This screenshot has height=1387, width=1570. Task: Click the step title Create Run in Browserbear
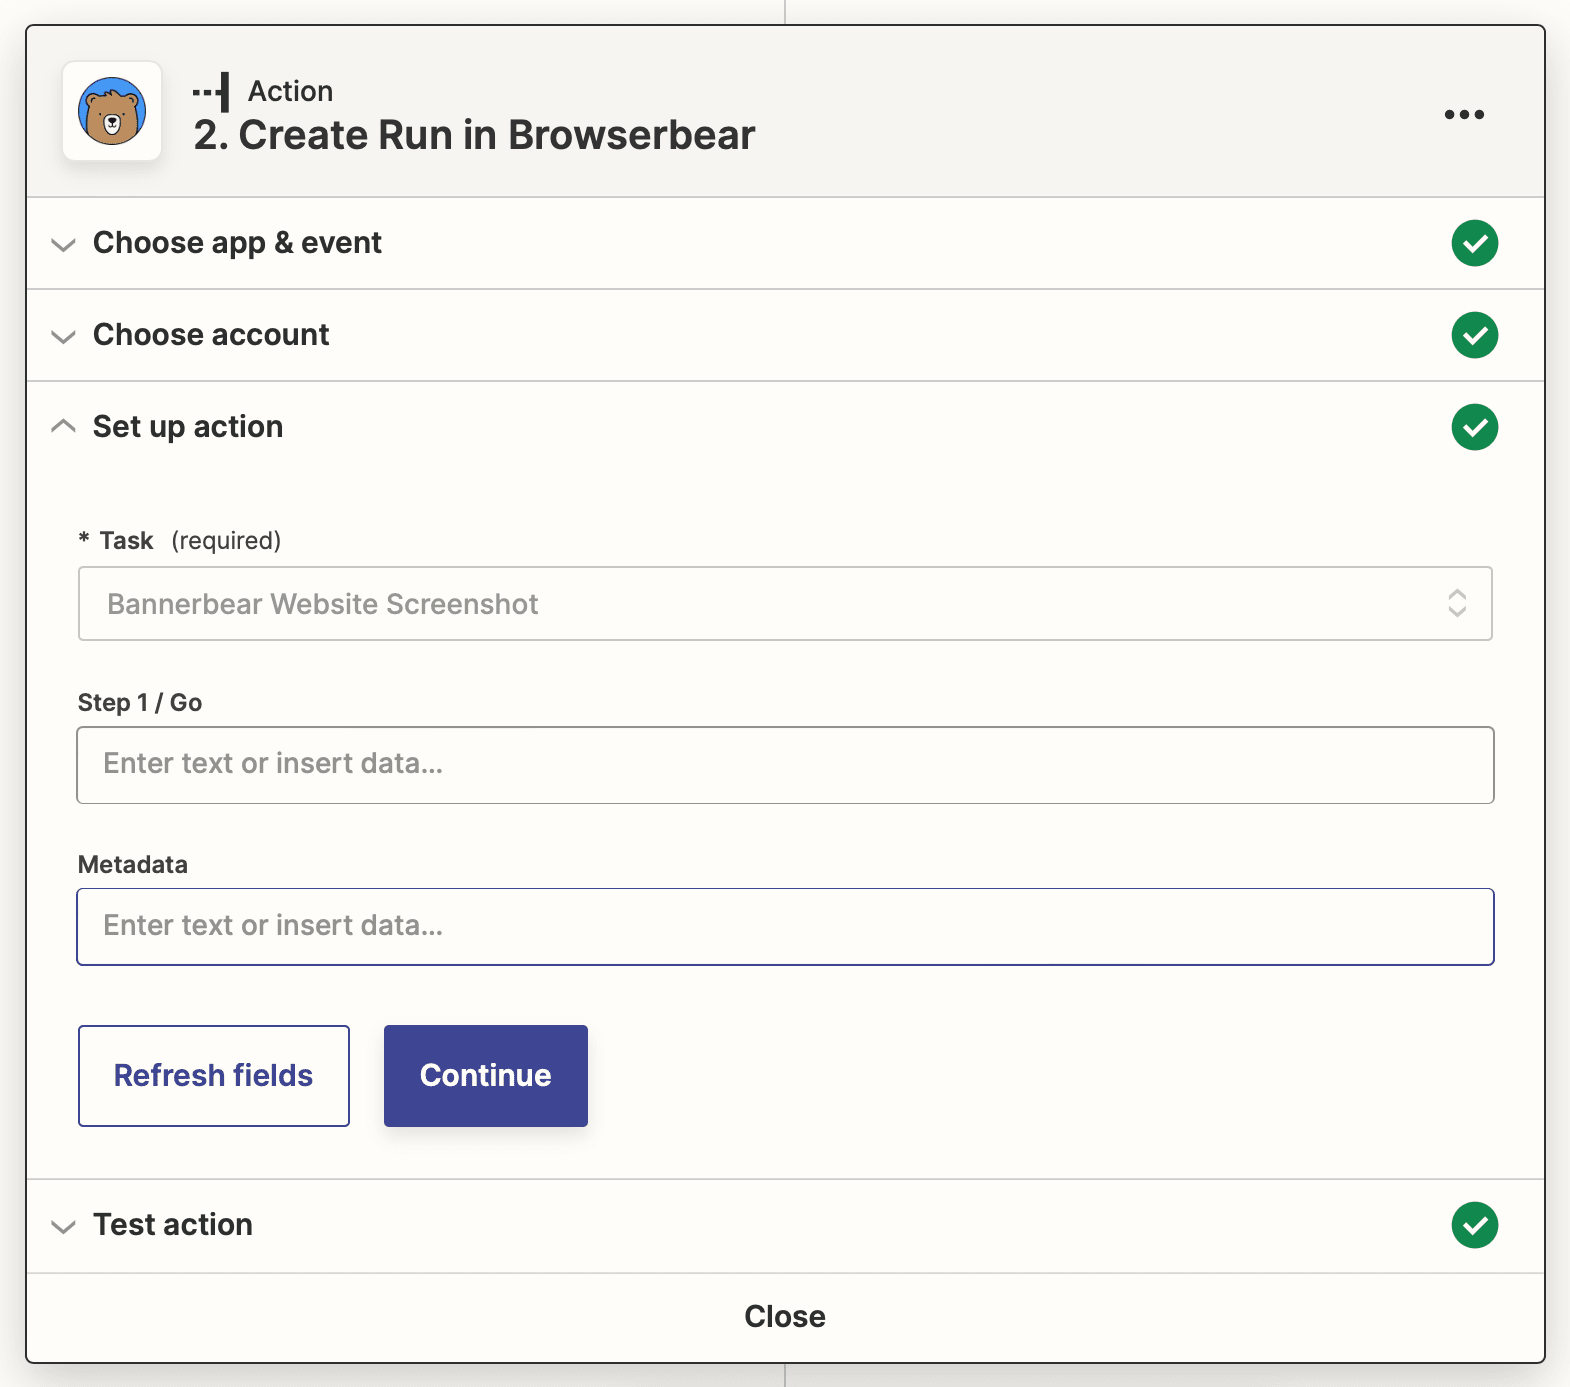(x=474, y=135)
